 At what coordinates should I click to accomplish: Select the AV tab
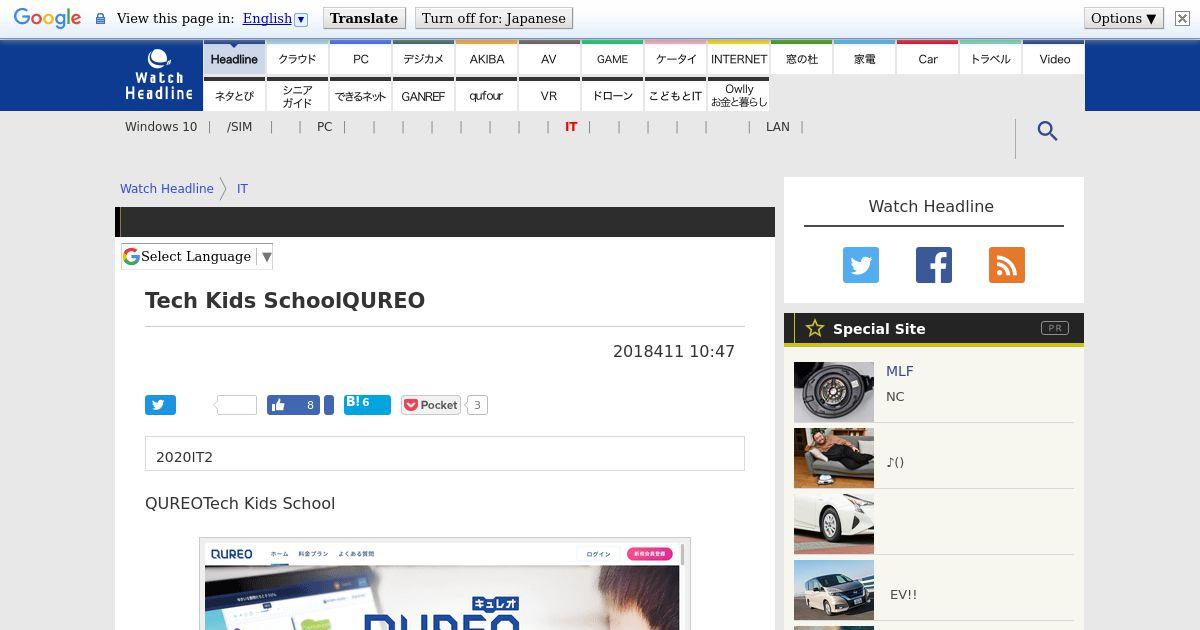549,58
